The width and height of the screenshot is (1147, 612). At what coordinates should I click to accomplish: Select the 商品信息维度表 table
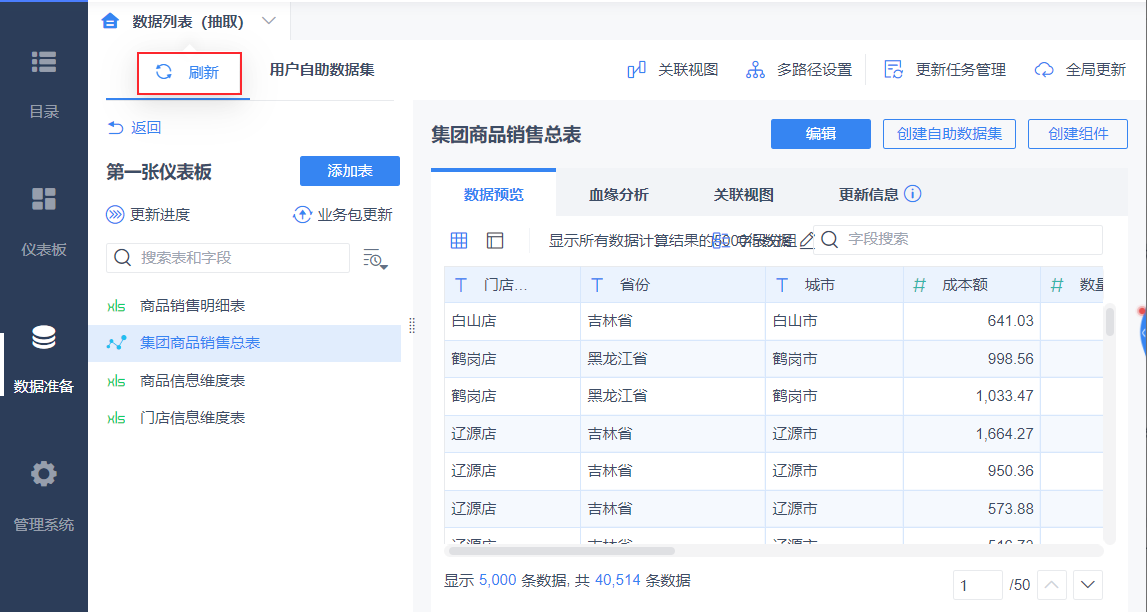click(x=244, y=381)
